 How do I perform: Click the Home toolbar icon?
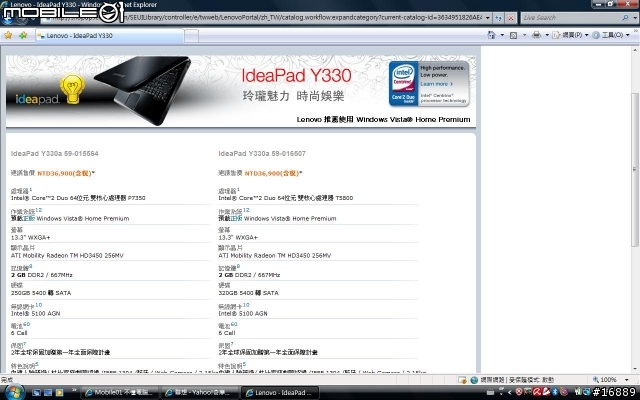(x=491, y=35)
